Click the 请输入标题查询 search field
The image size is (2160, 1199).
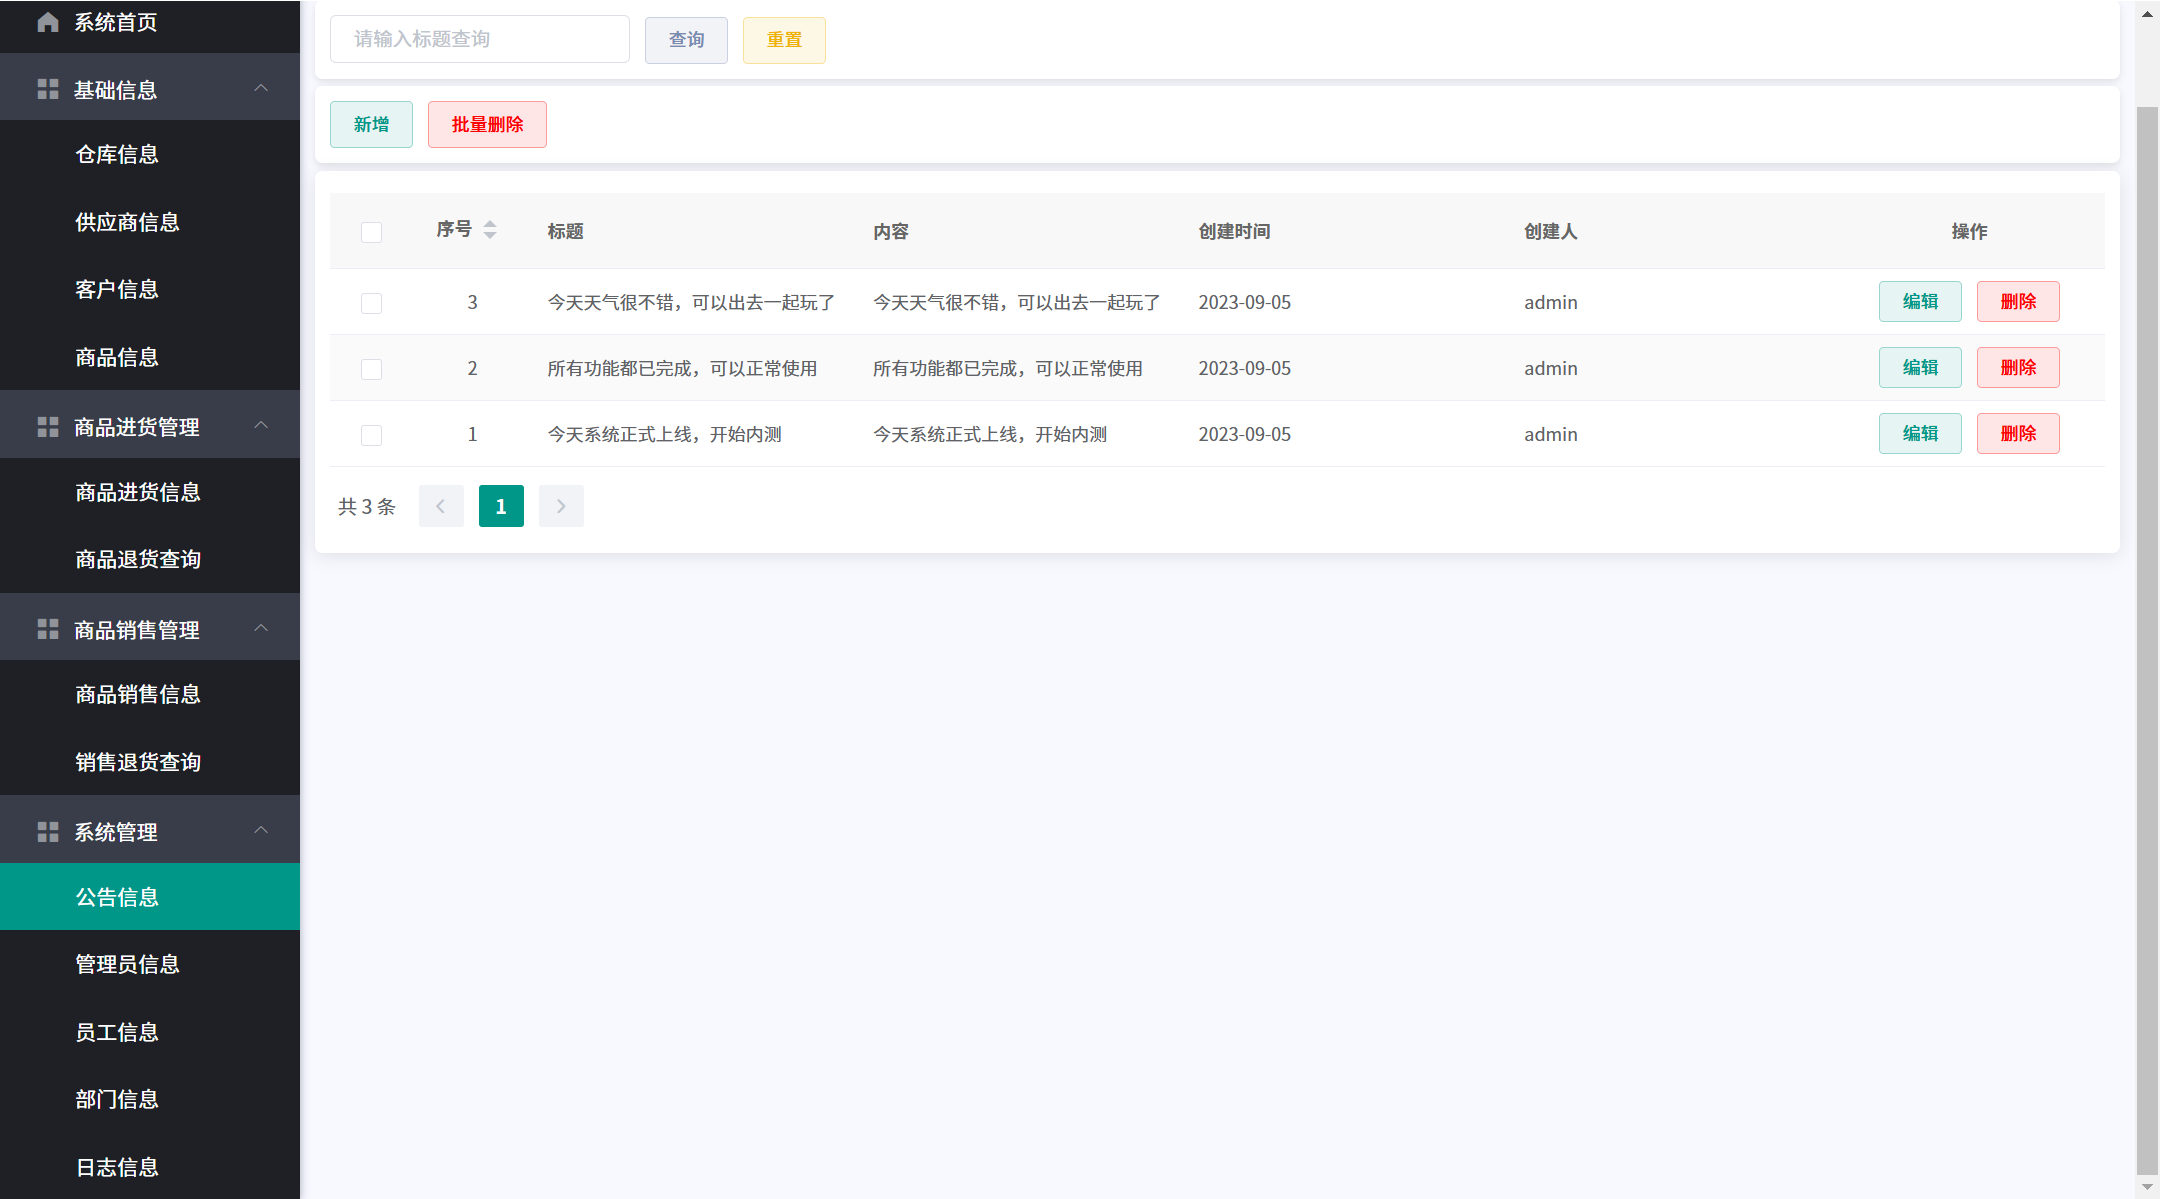[479, 39]
